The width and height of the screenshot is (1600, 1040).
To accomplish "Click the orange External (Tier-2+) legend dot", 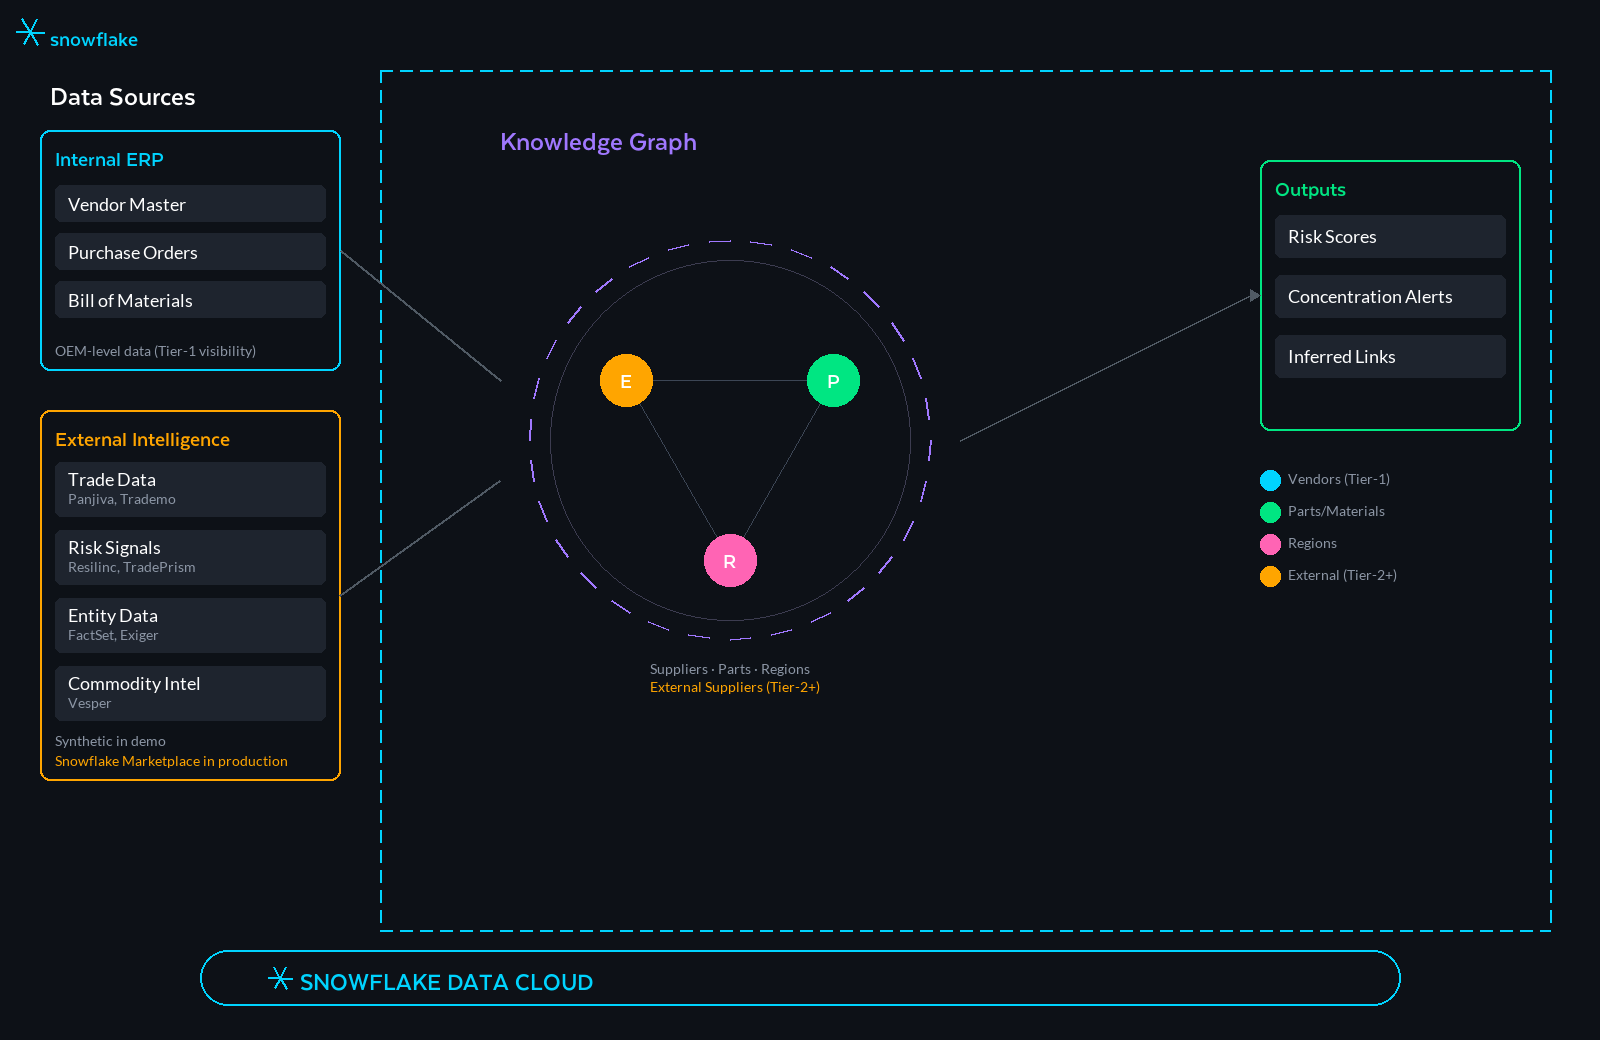I will [x=1270, y=576].
